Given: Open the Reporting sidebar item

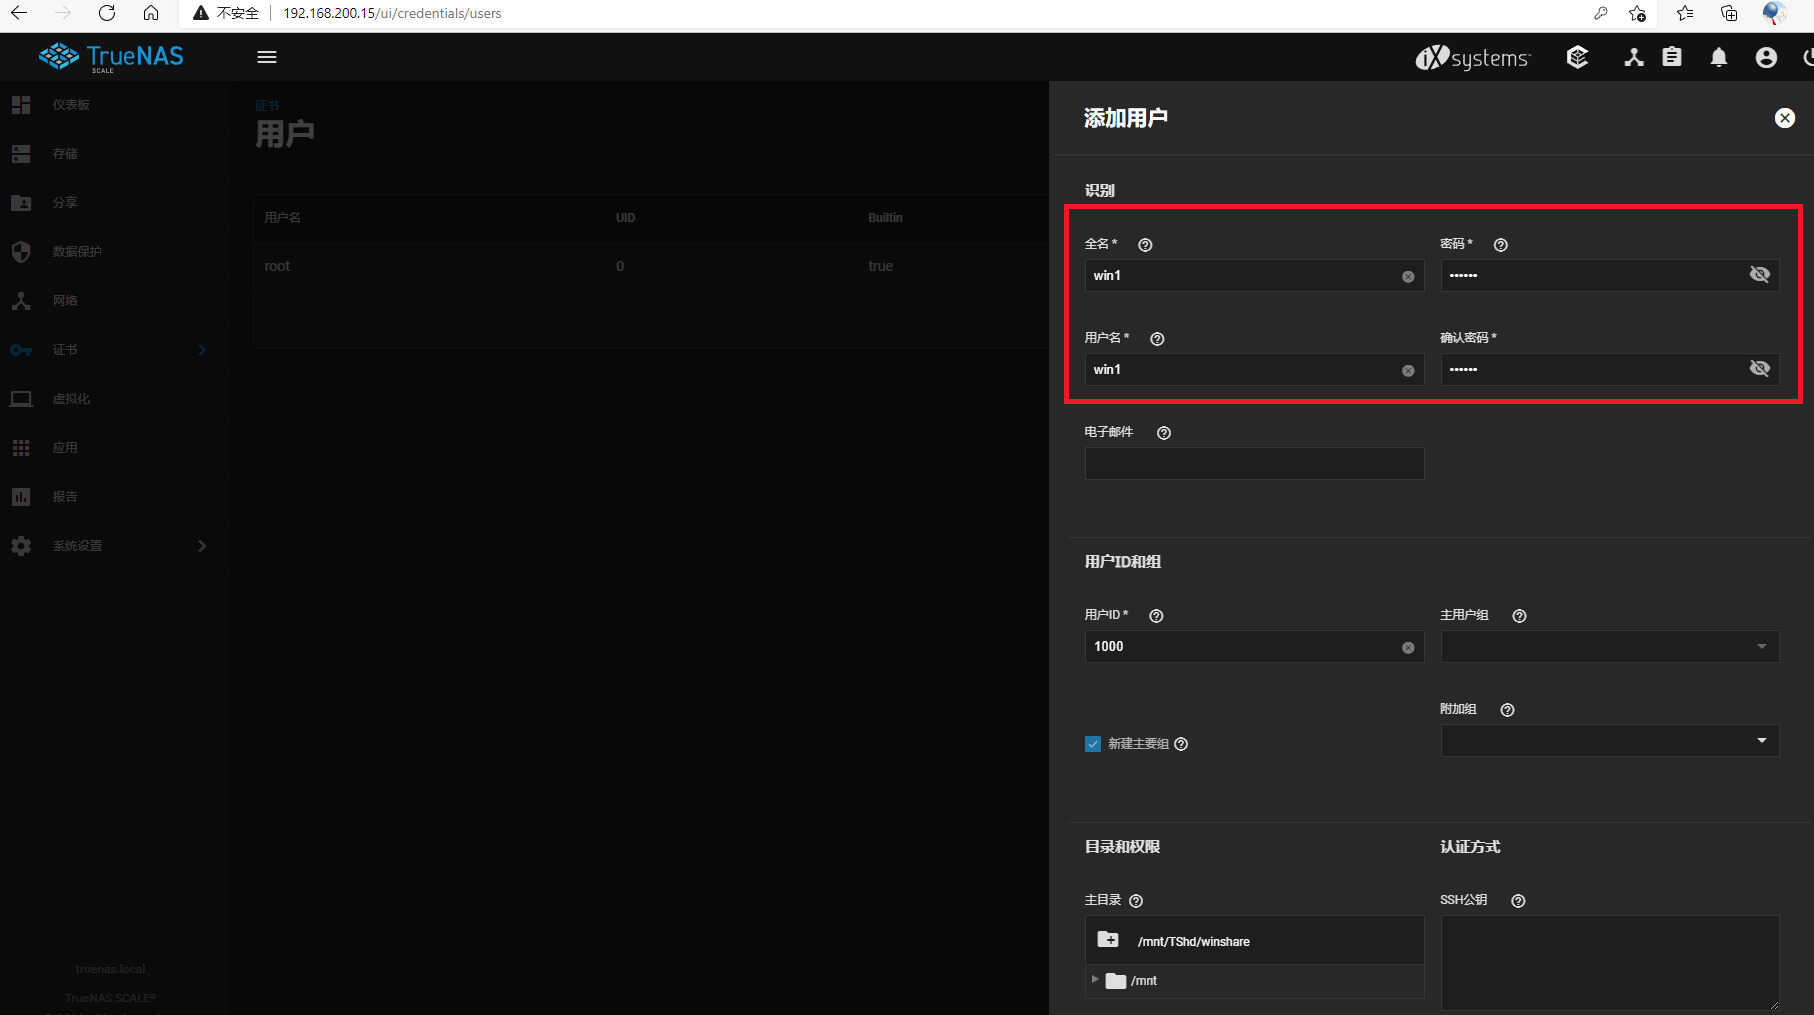Looking at the screenshot, I should [x=112, y=497].
